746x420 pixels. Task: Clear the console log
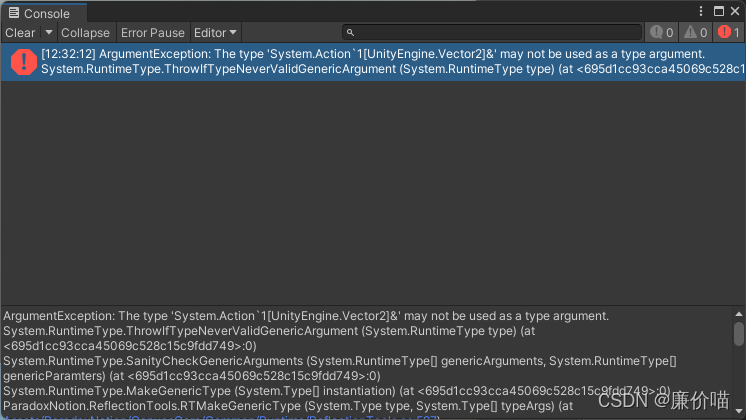(20, 33)
